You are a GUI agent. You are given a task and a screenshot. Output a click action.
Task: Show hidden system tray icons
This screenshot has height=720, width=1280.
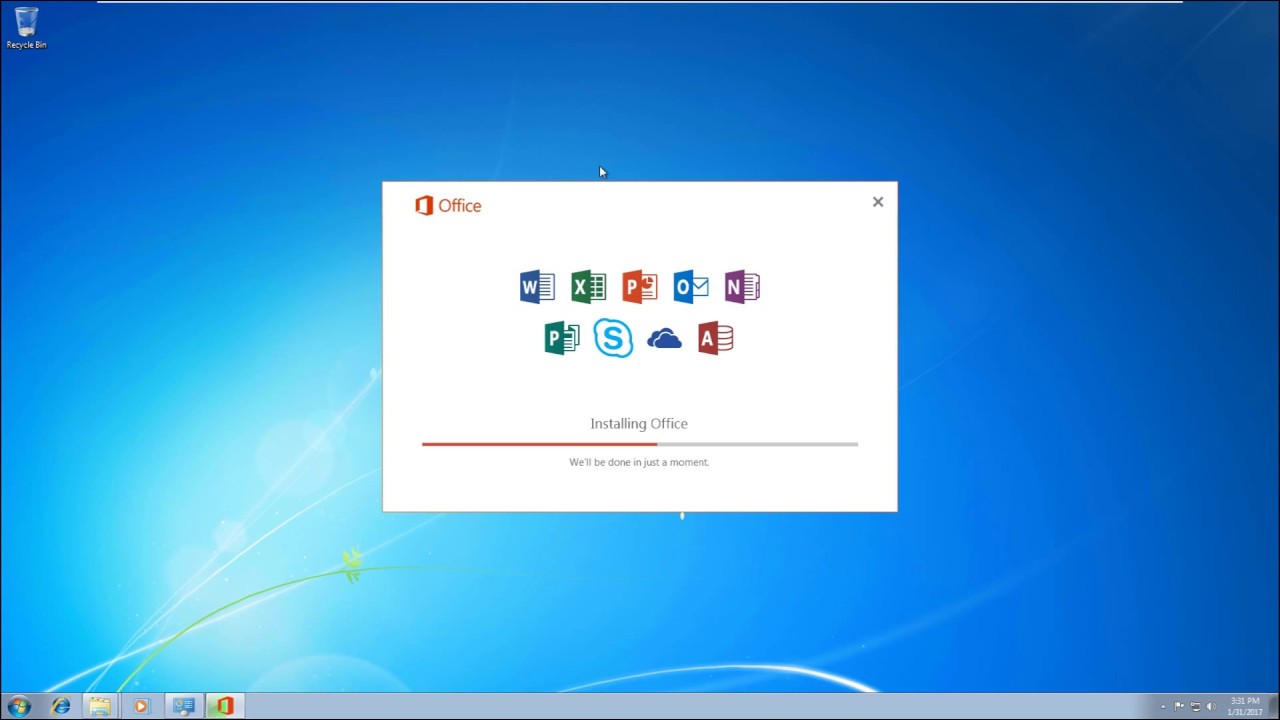(1163, 707)
